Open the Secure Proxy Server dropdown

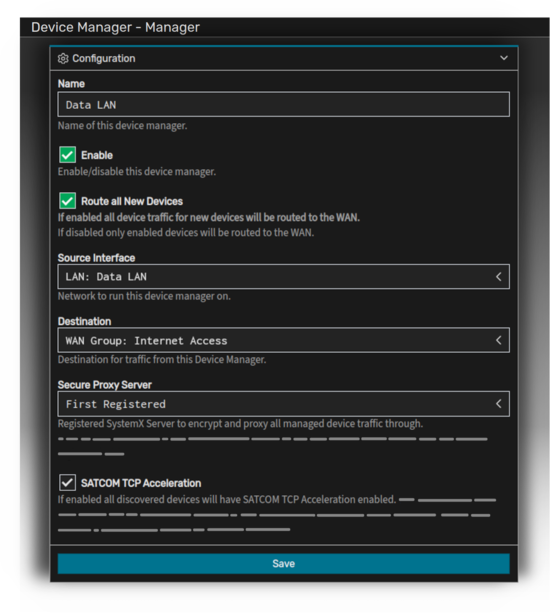click(x=283, y=404)
